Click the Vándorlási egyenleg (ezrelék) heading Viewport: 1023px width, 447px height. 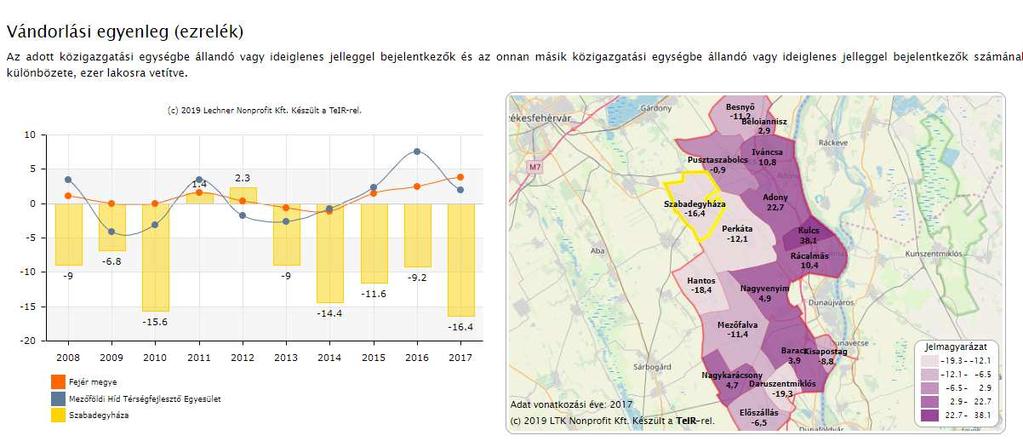tap(125, 31)
